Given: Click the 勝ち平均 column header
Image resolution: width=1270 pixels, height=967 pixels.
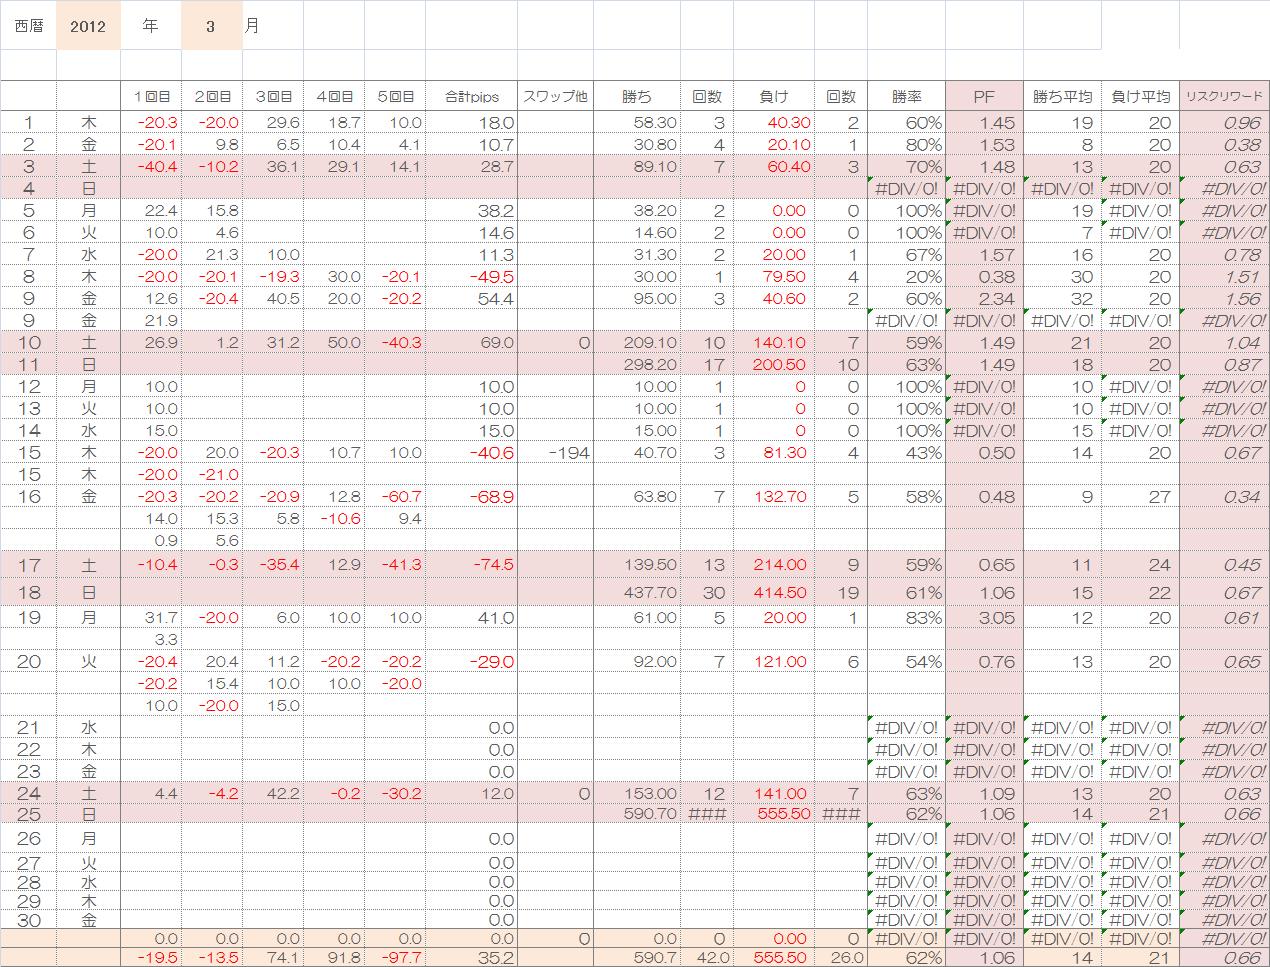Looking at the screenshot, I should pos(1061,96).
